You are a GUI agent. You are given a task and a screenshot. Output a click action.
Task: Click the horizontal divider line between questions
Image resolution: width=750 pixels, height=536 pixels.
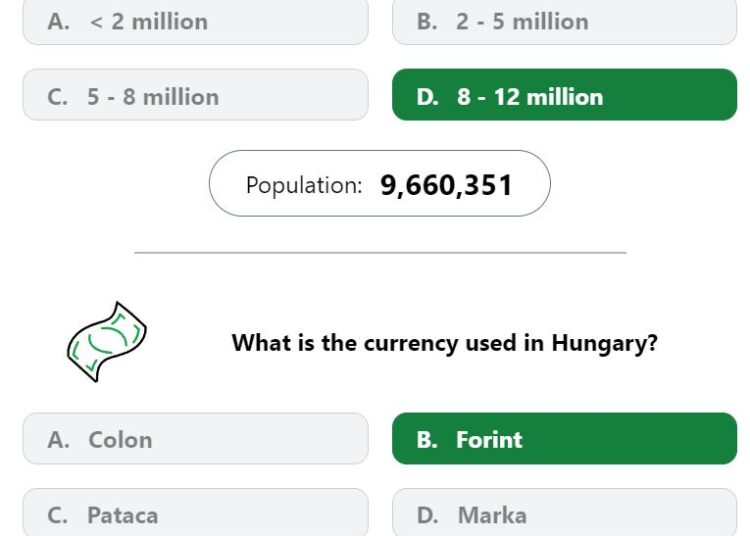tap(380, 252)
